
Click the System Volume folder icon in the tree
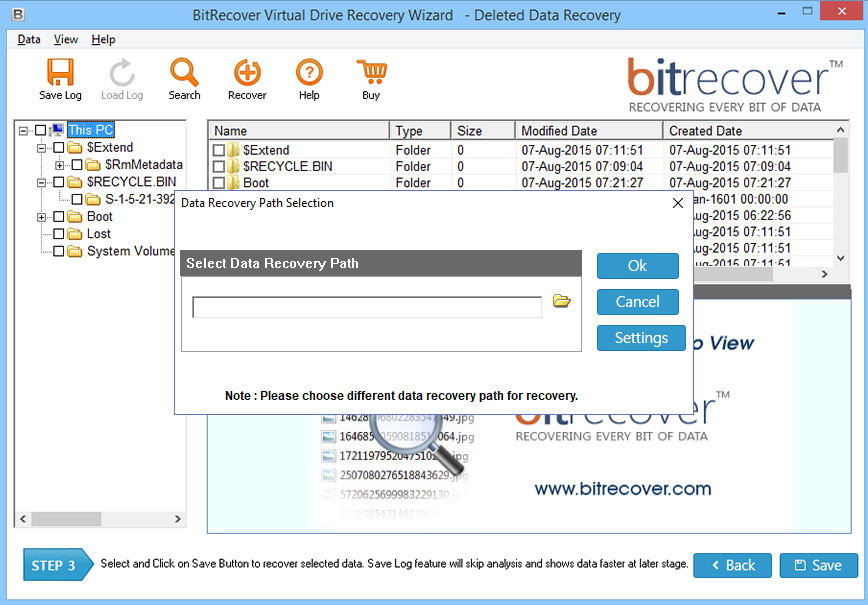click(x=75, y=251)
